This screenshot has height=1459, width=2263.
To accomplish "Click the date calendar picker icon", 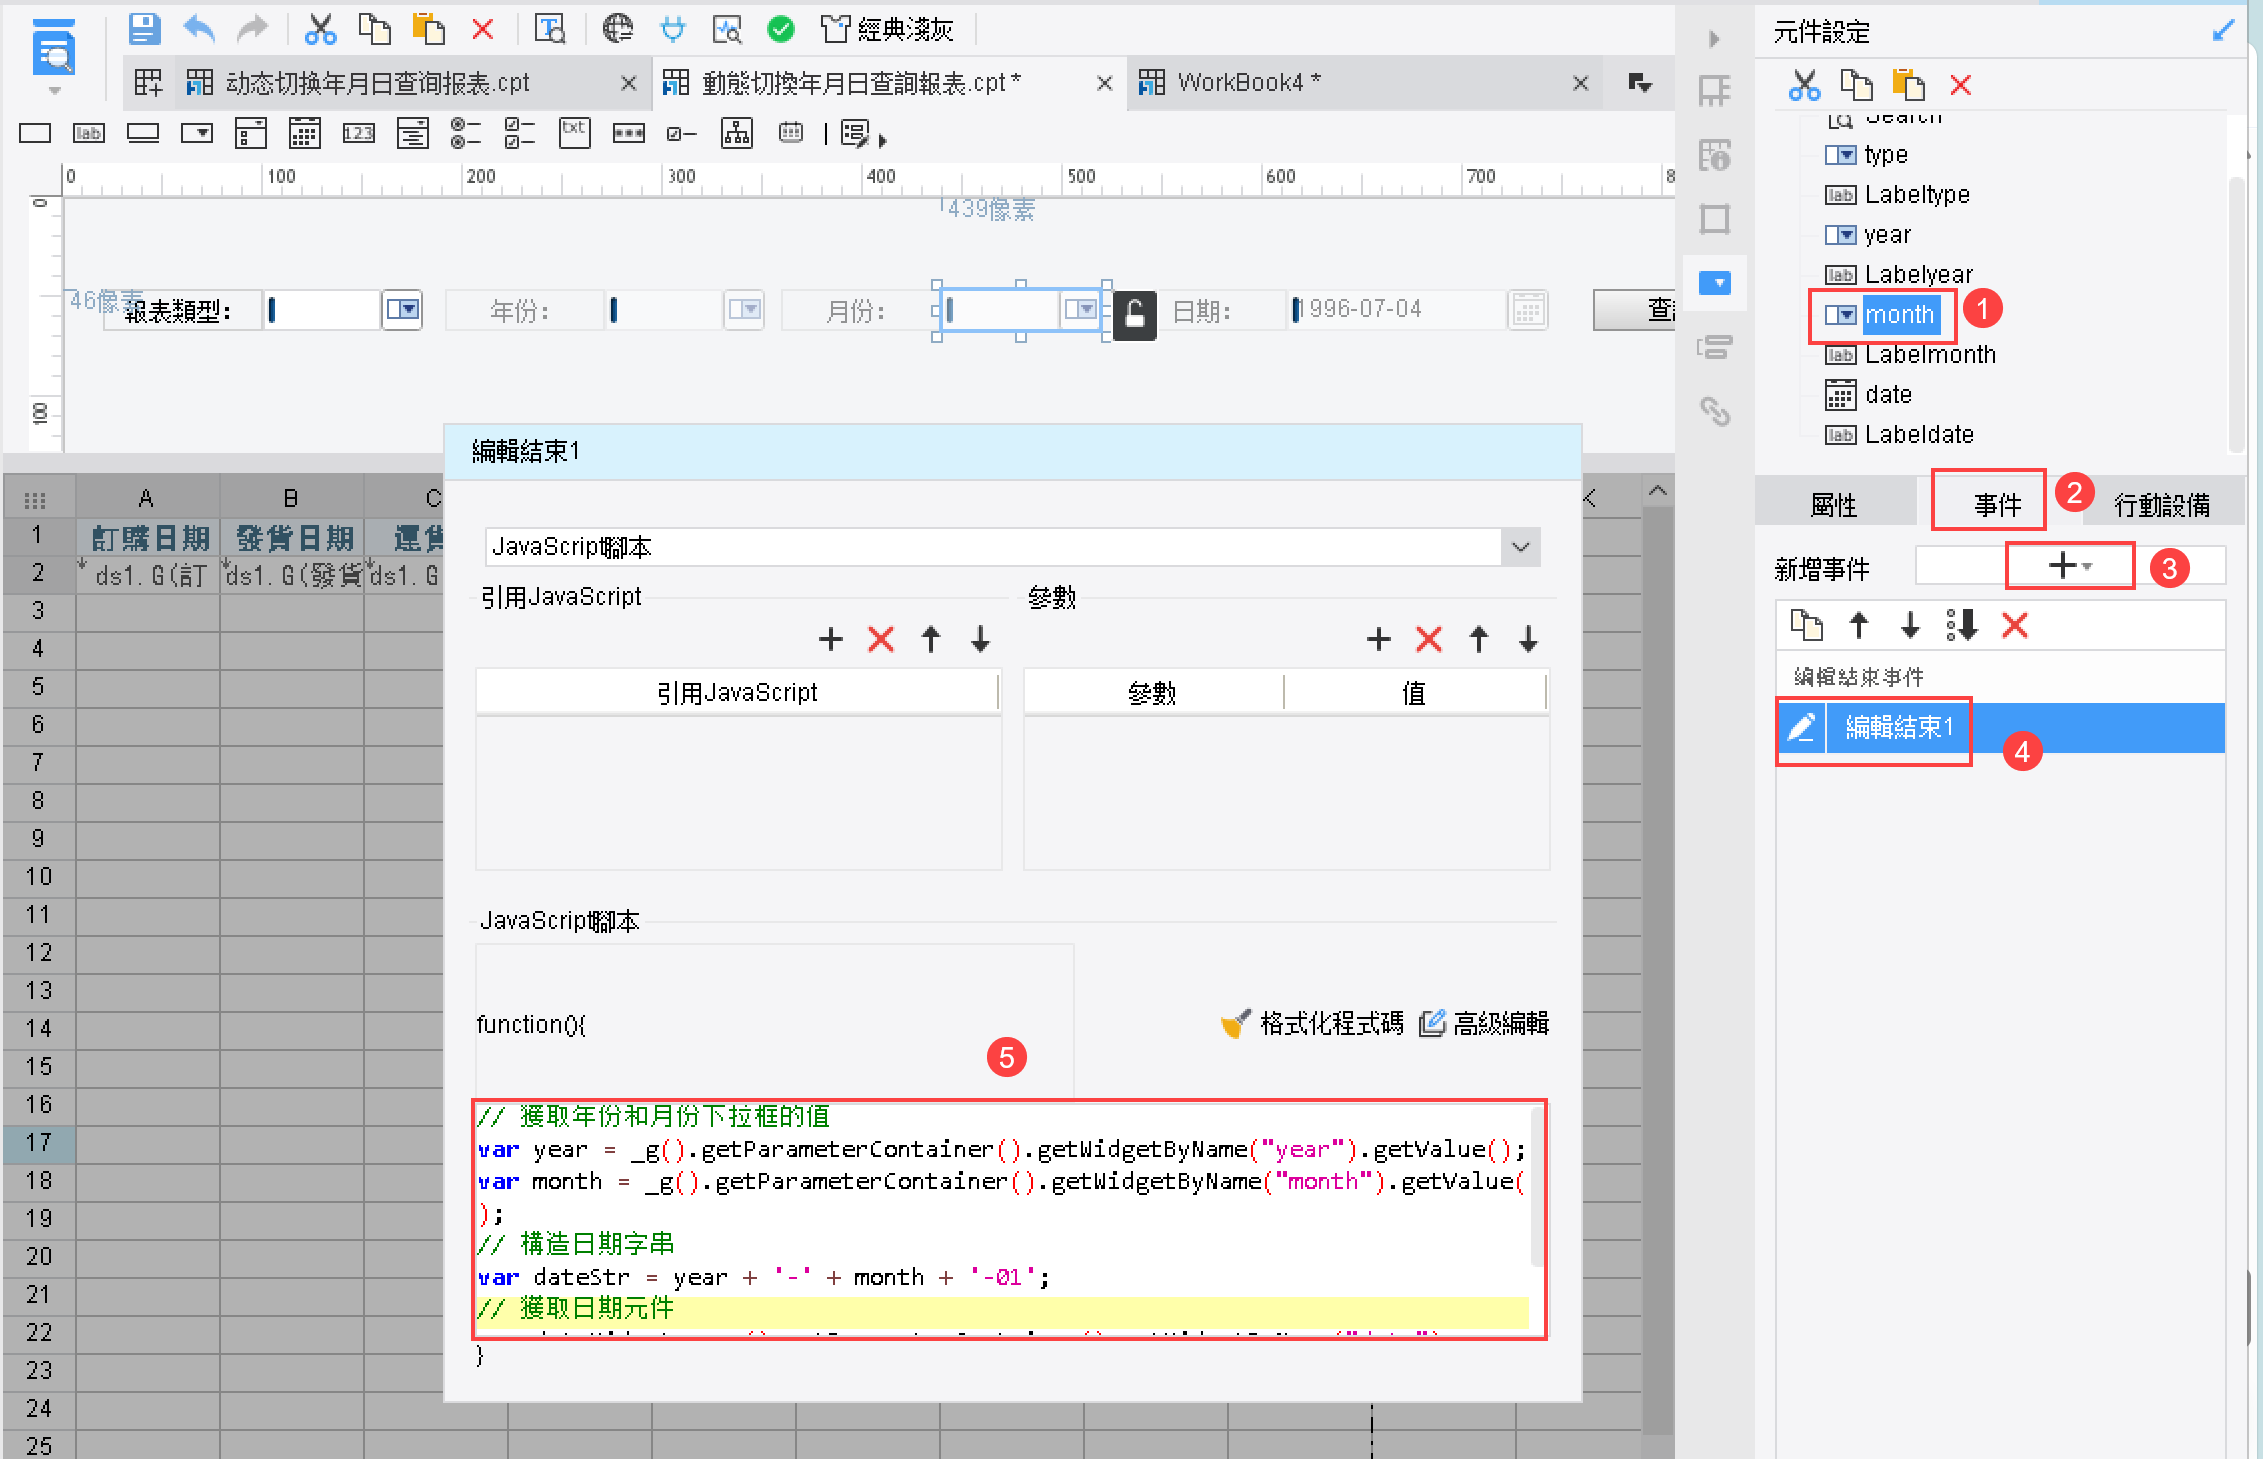I will [x=1527, y=310].
